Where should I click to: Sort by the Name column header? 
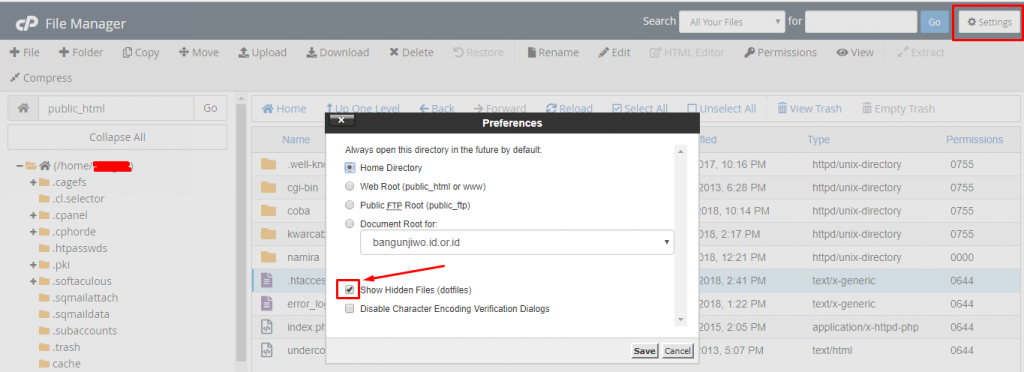(x=296, y=139)
